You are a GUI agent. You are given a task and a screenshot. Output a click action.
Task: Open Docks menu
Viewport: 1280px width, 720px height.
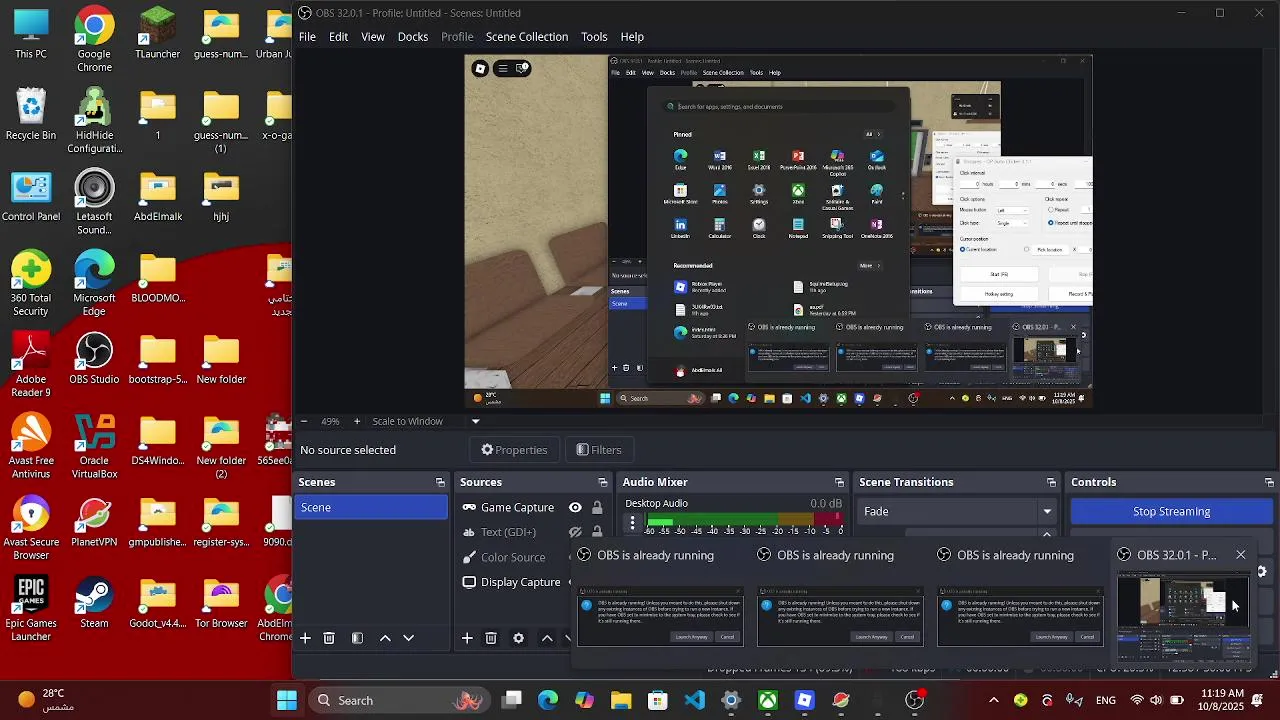(413, 36)
